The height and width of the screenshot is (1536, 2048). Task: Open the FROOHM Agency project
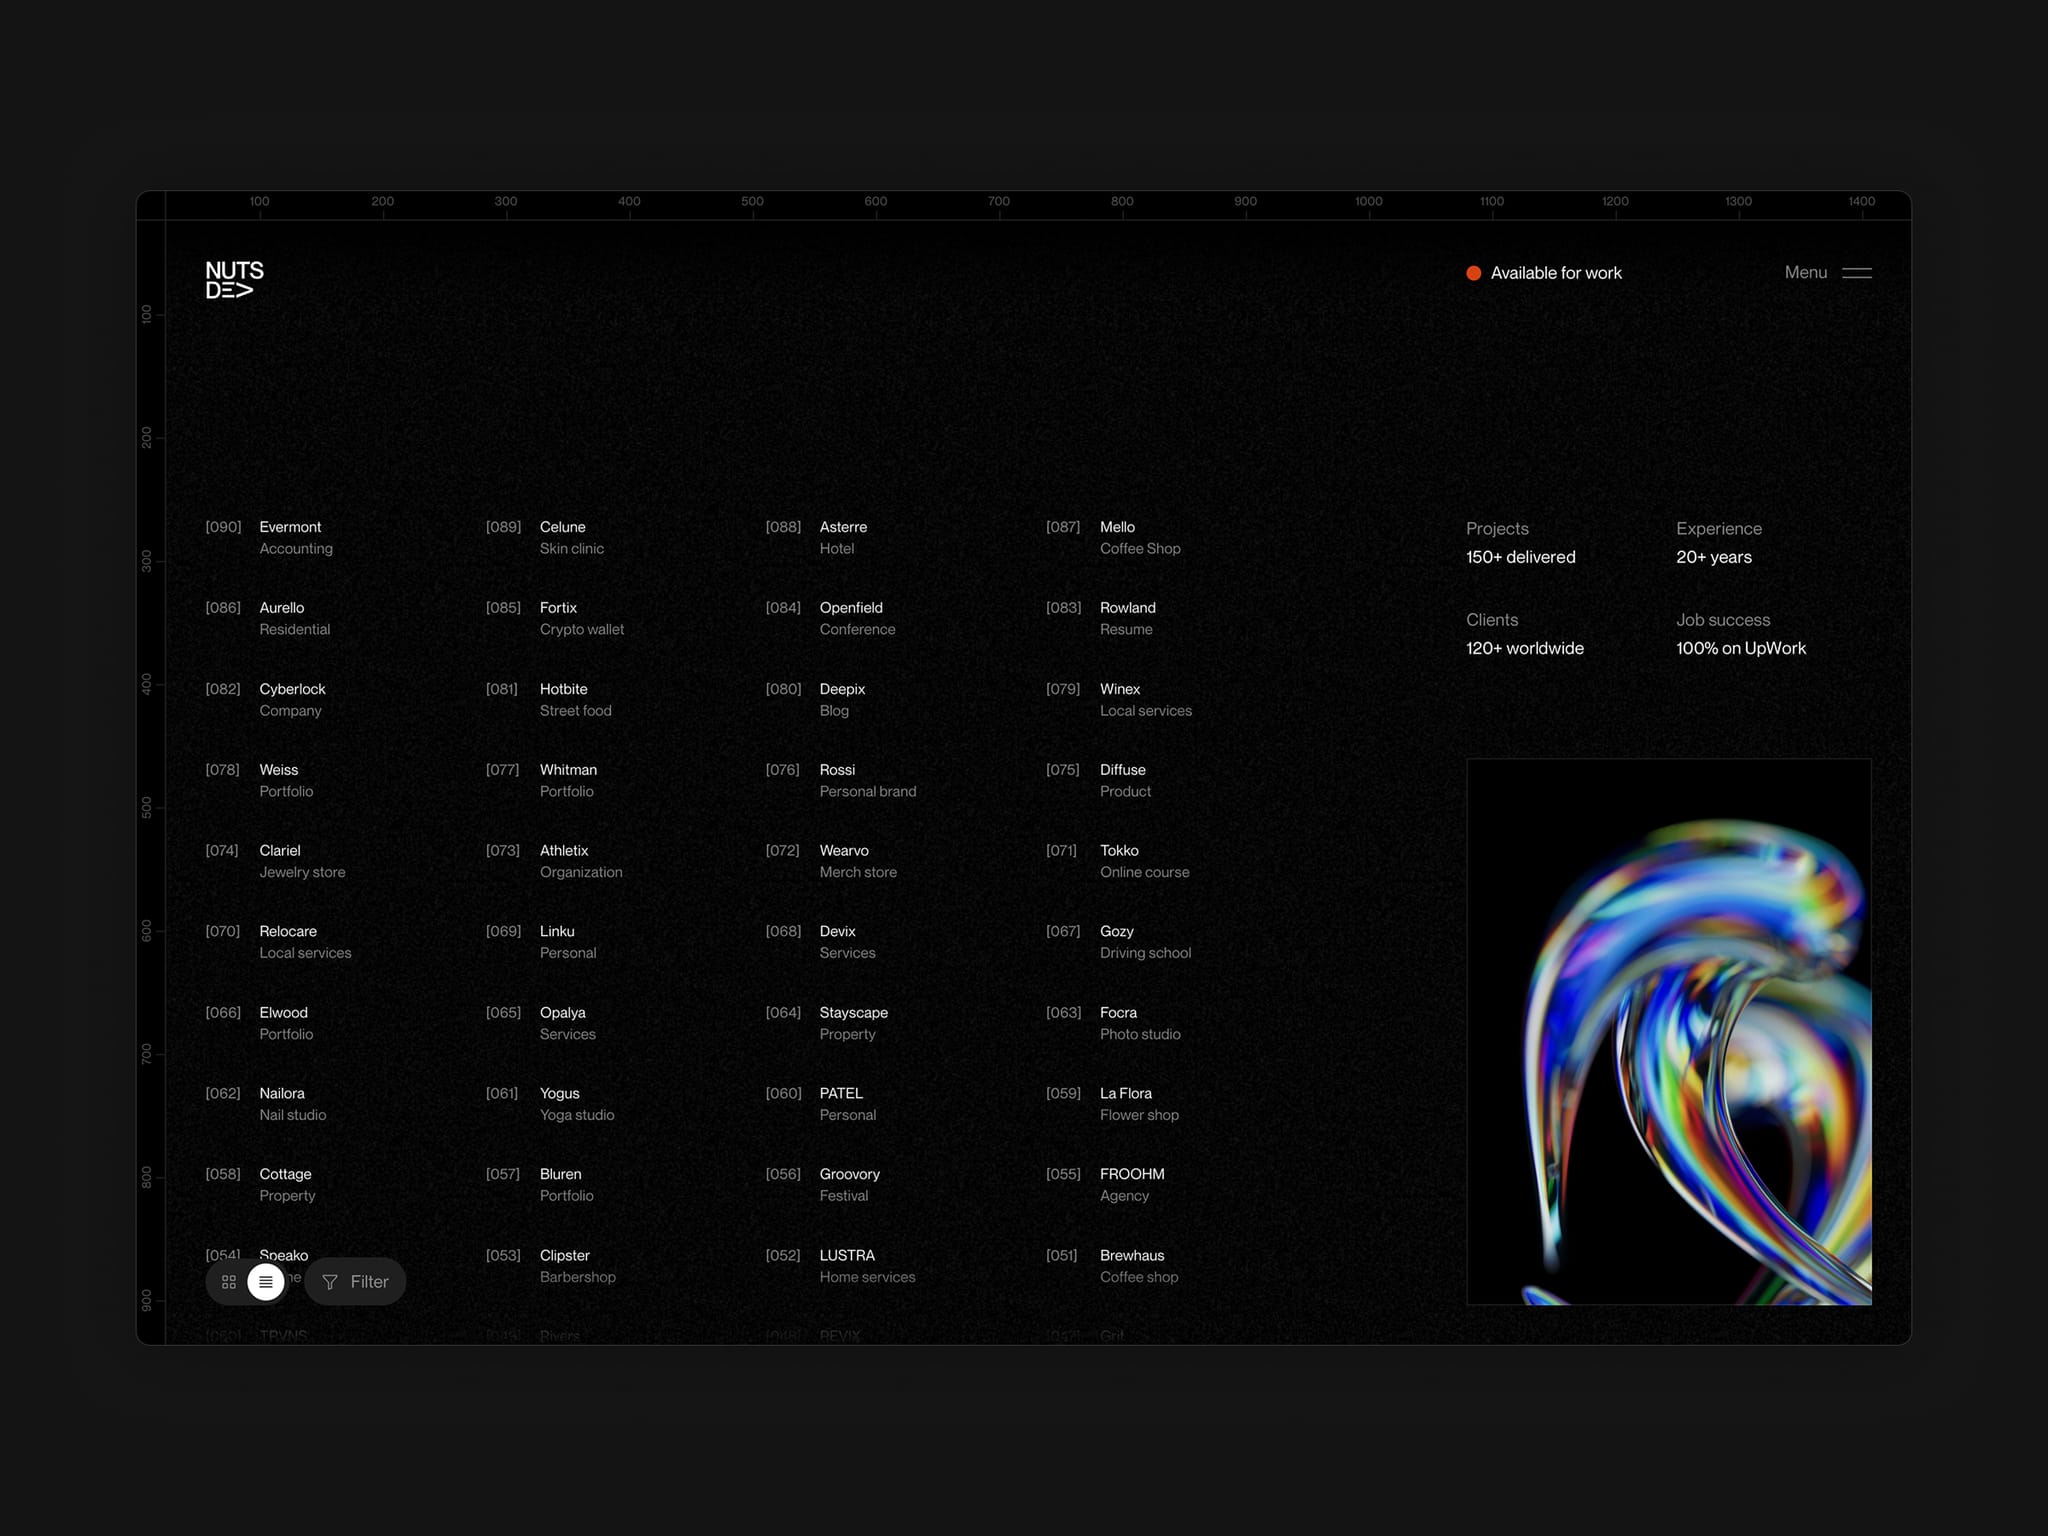click(x=1105, y=1185)
